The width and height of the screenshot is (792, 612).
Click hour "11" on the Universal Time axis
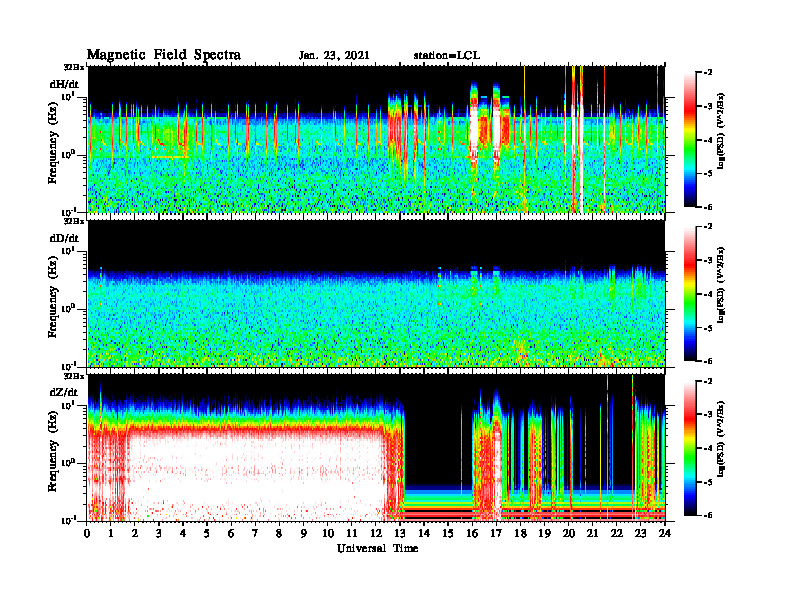352,533
